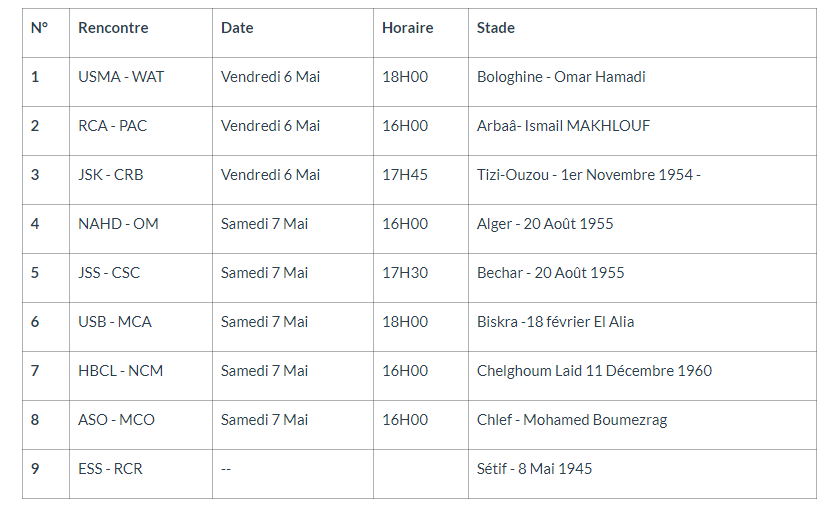
Task: Select the NAHD - OM match cell
Action: 118,224
